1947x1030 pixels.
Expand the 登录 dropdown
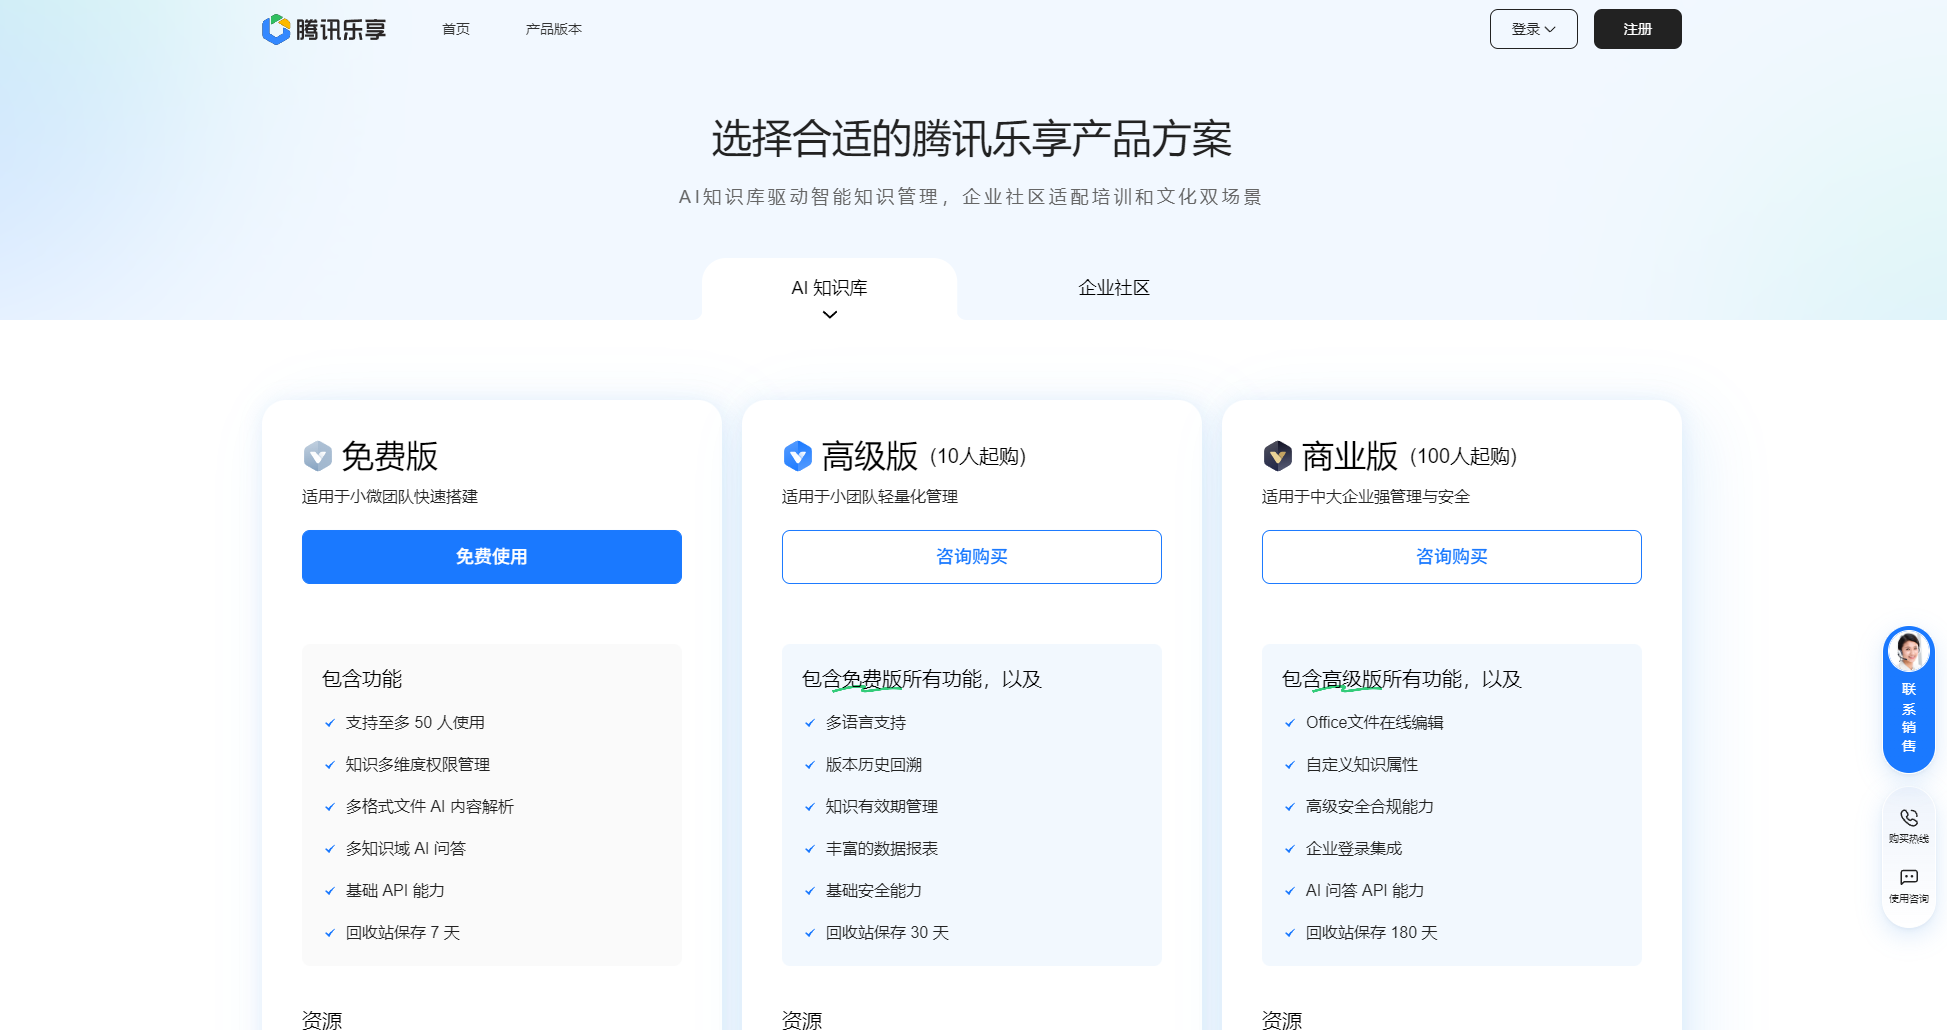[x=1533, y=28]
